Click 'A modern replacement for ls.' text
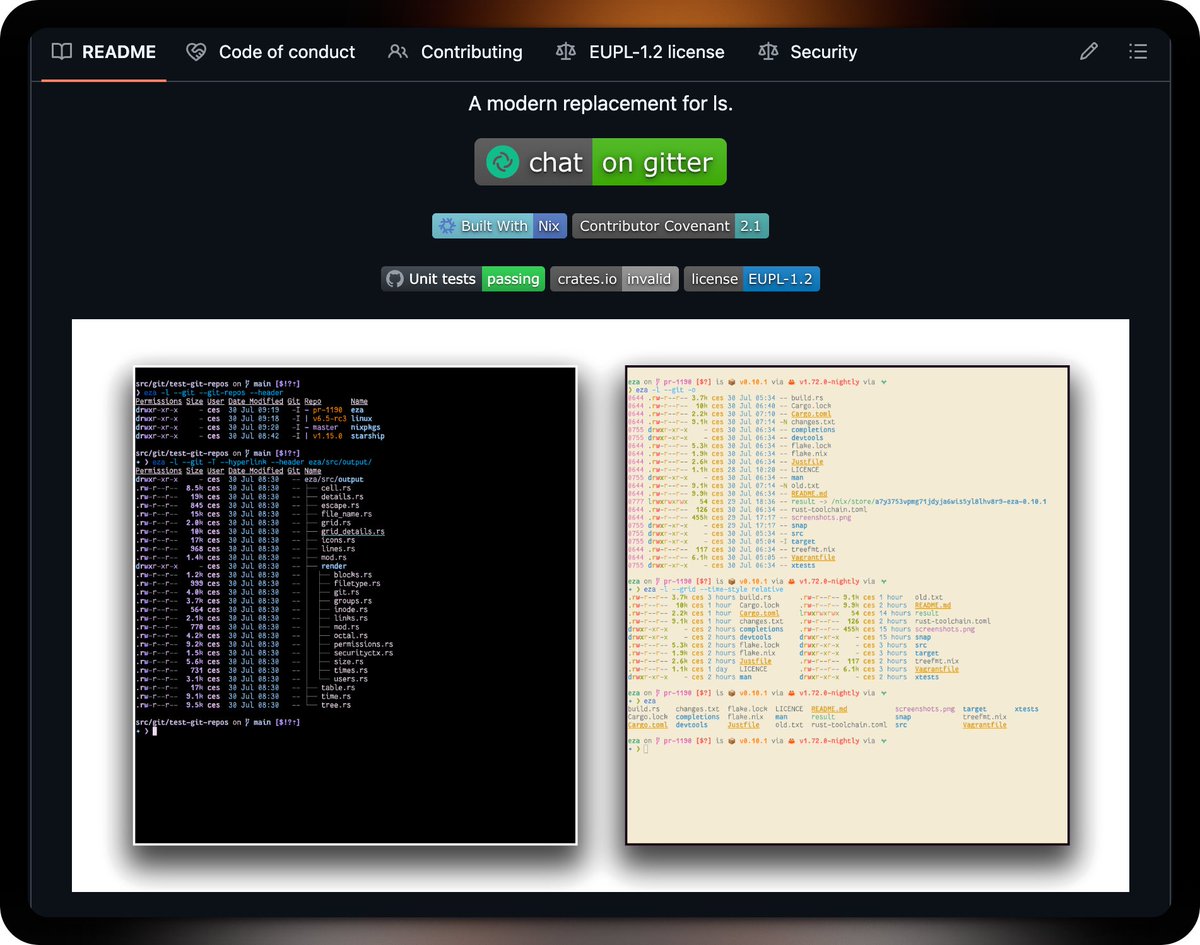 point(600,103)
